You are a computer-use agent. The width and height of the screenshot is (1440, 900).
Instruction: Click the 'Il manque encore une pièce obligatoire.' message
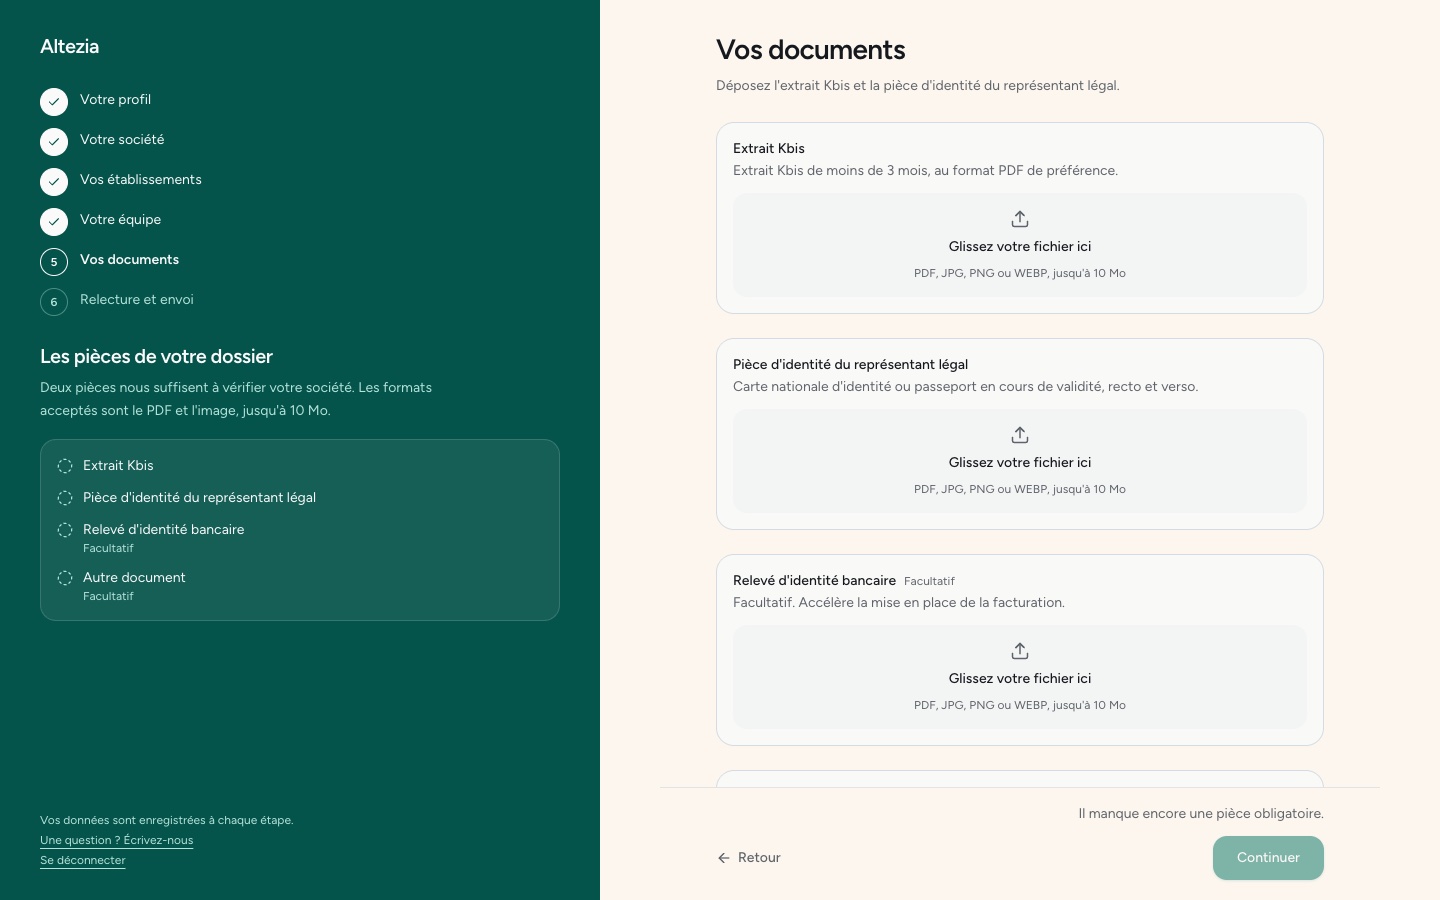1201,814
